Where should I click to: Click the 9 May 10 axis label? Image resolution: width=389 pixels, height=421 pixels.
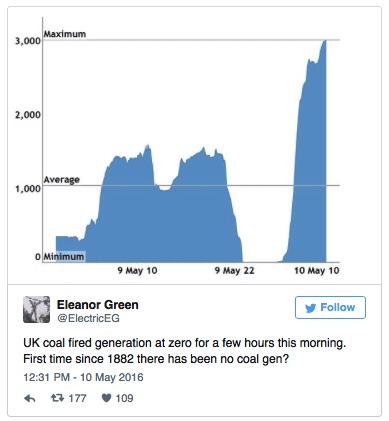tap(137, 270)
